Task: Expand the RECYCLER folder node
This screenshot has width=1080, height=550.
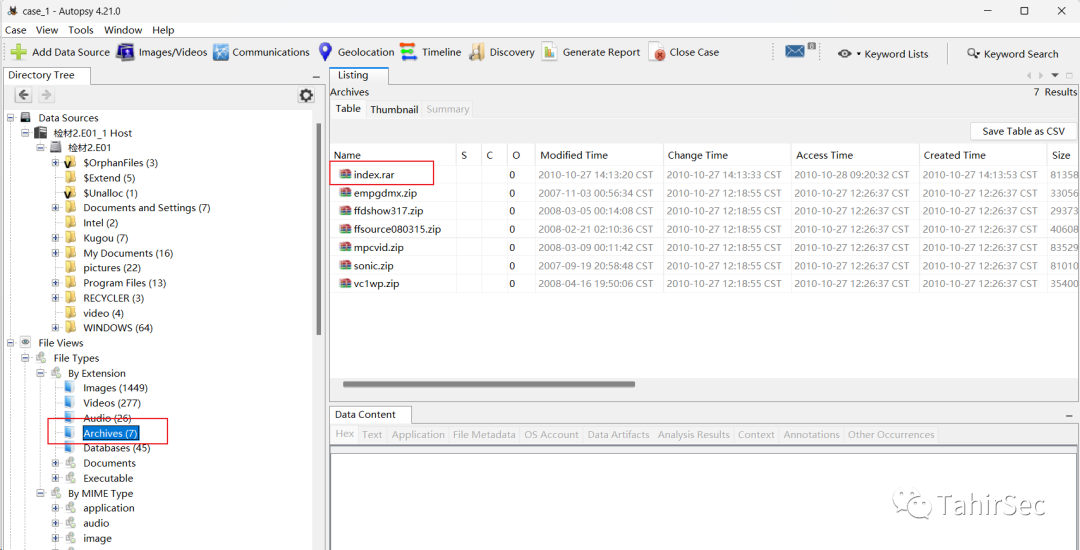Action: [x=56, y=298]
